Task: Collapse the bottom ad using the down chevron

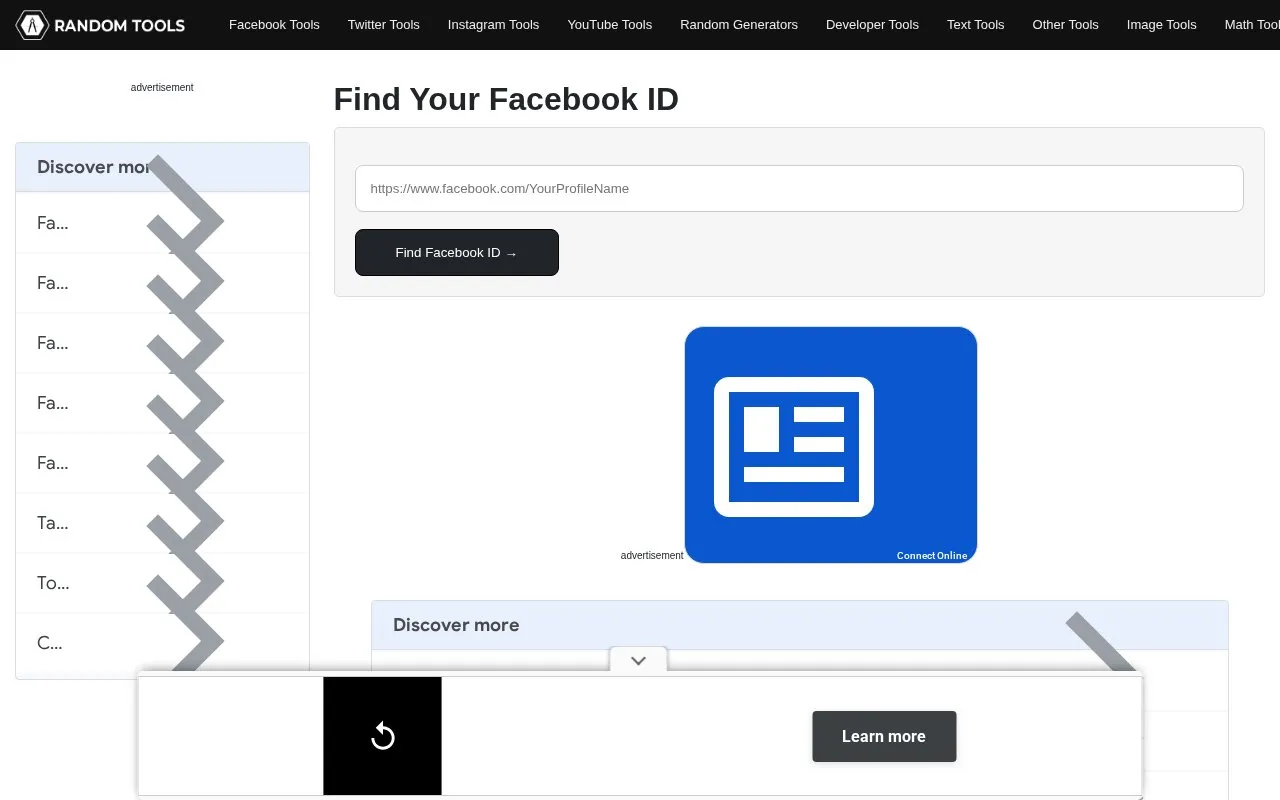Action: click(638, 660)
